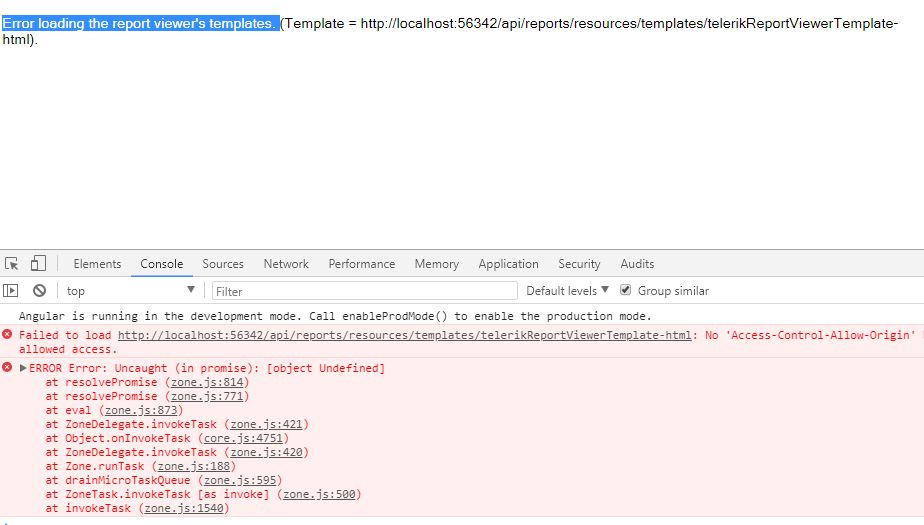Switch to the Elements tab
This screenshot has width=924, height=525.
(x=97, y=264)
